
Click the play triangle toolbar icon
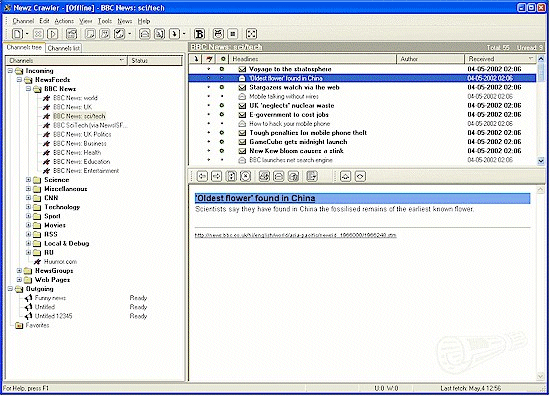click(x=53, y=34)
